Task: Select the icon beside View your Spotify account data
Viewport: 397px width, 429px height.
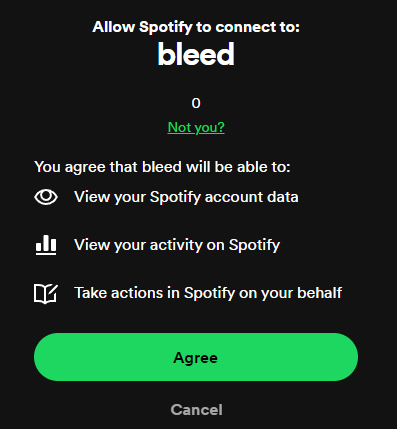Action: click(x=46, y=197)
